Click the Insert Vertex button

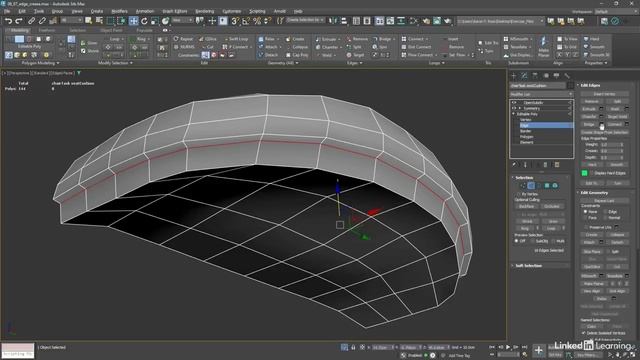pos(604,94)
